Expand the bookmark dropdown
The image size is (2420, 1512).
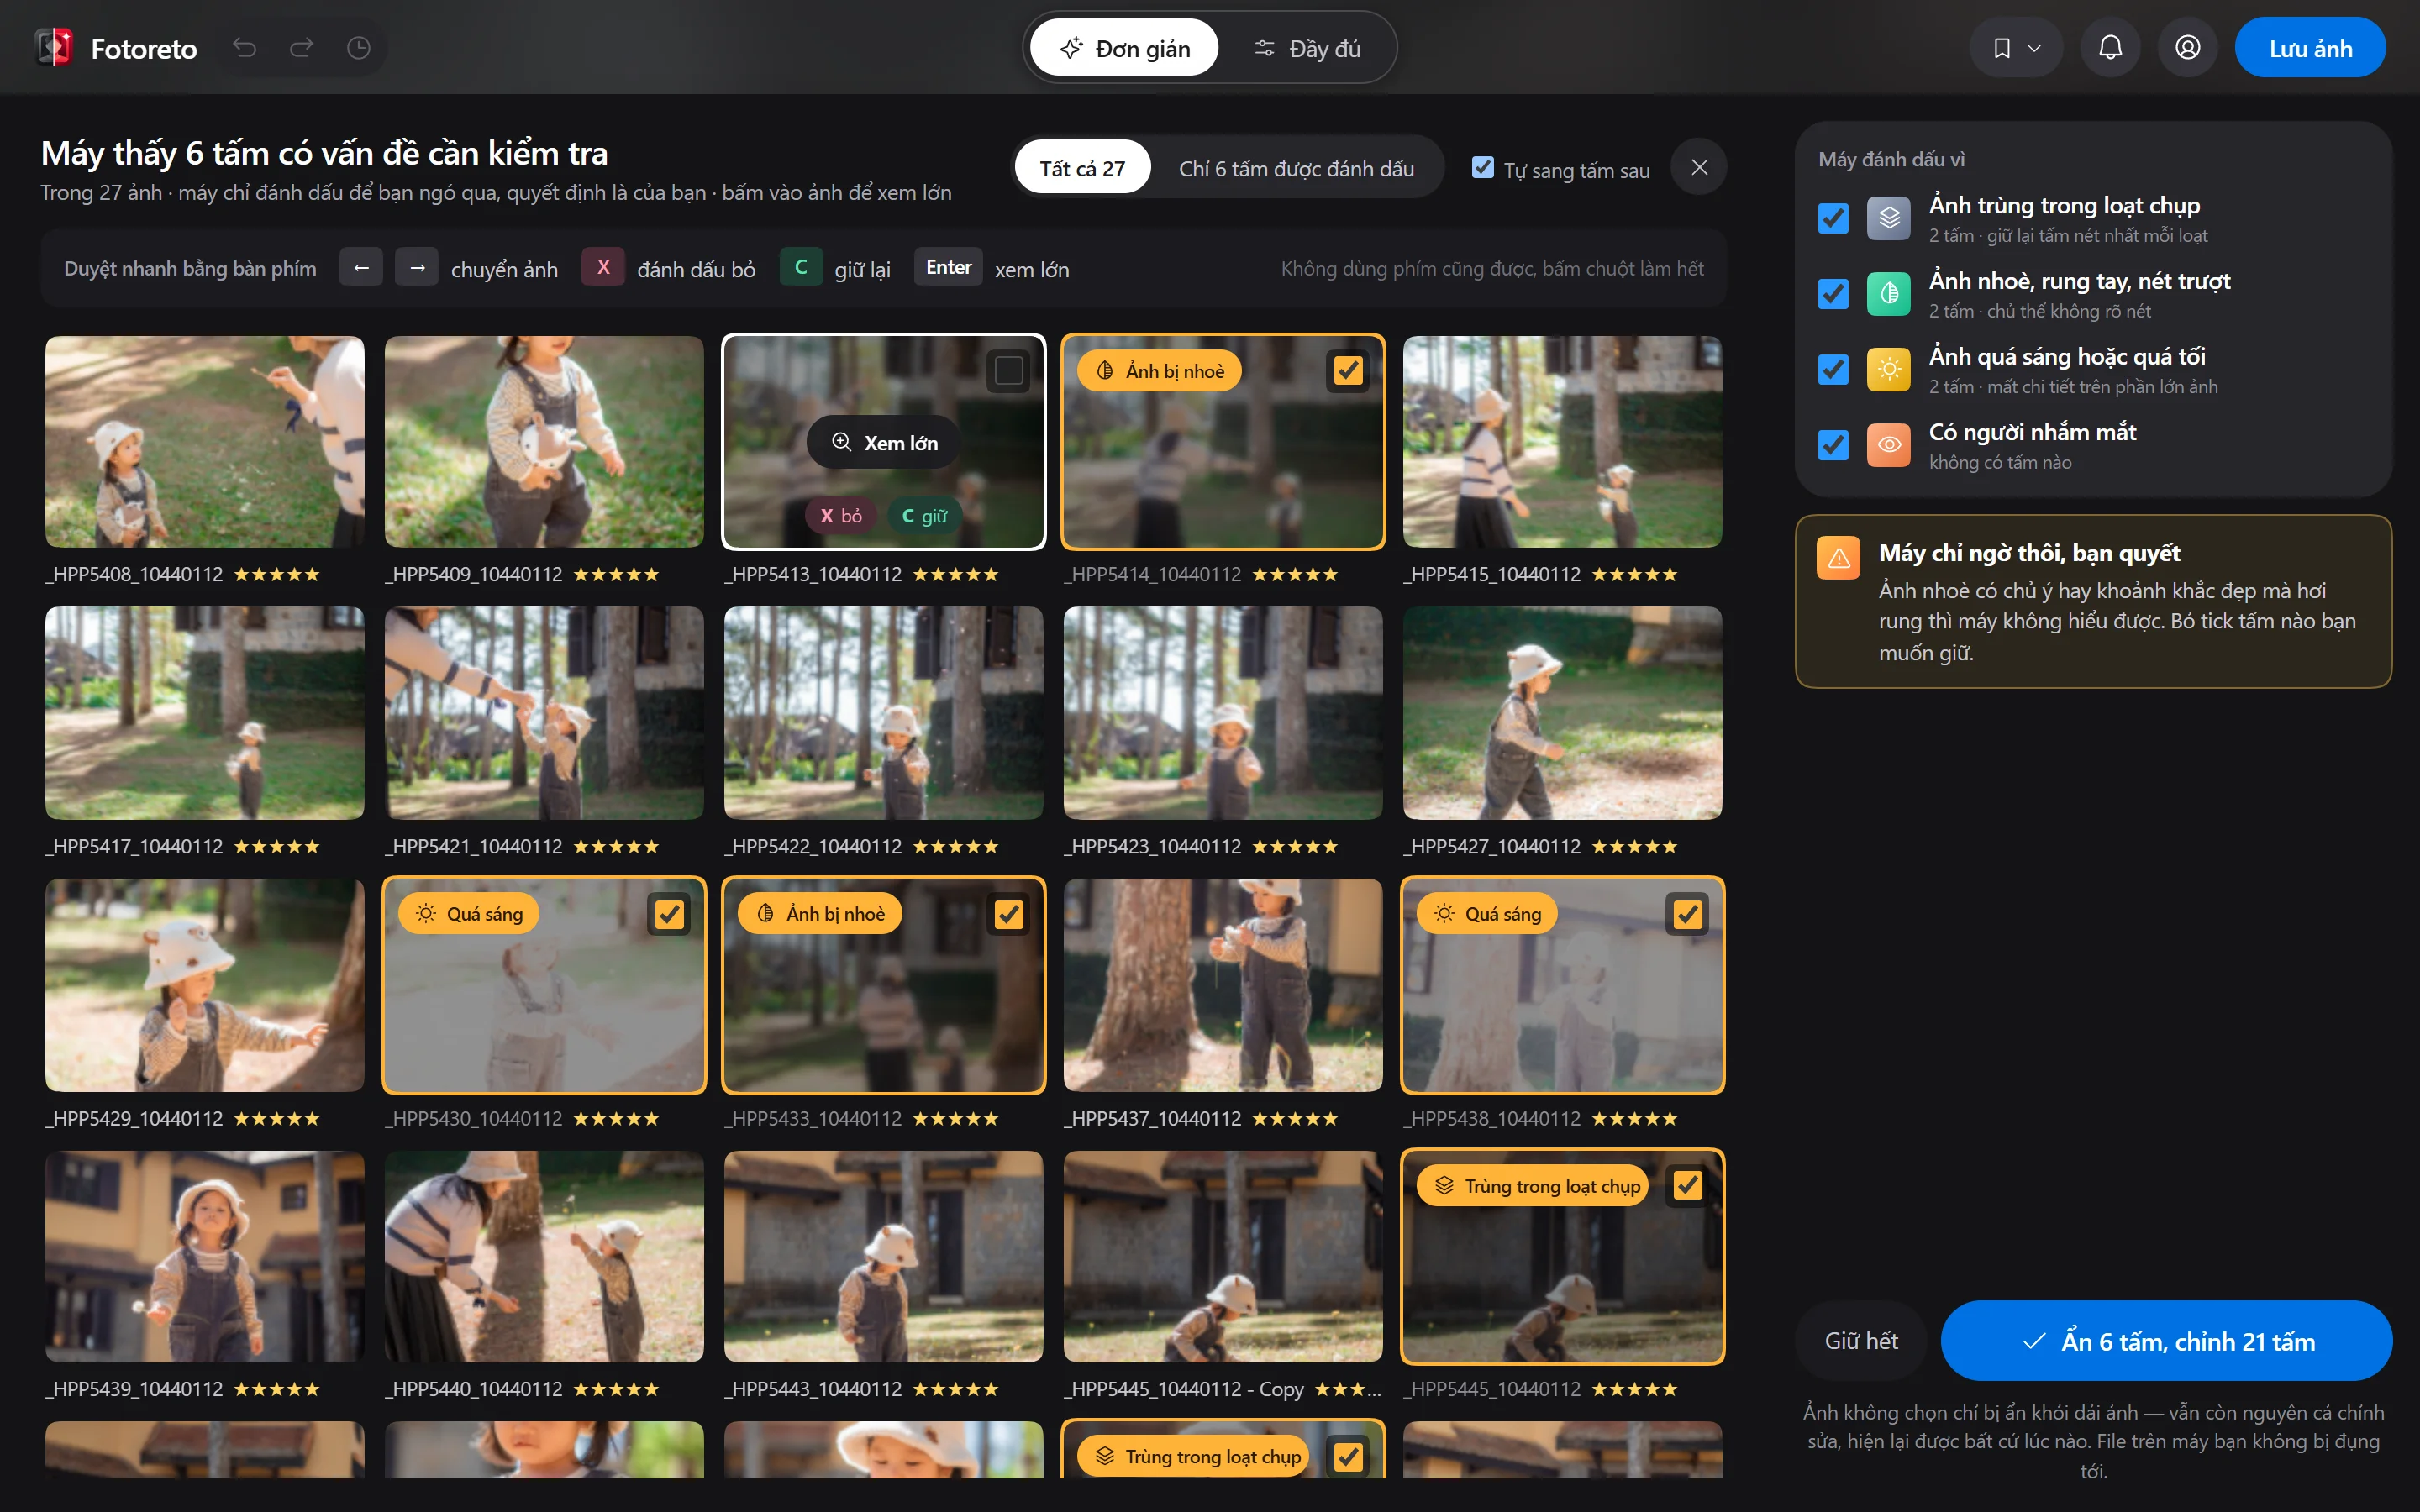(2016, 48)
